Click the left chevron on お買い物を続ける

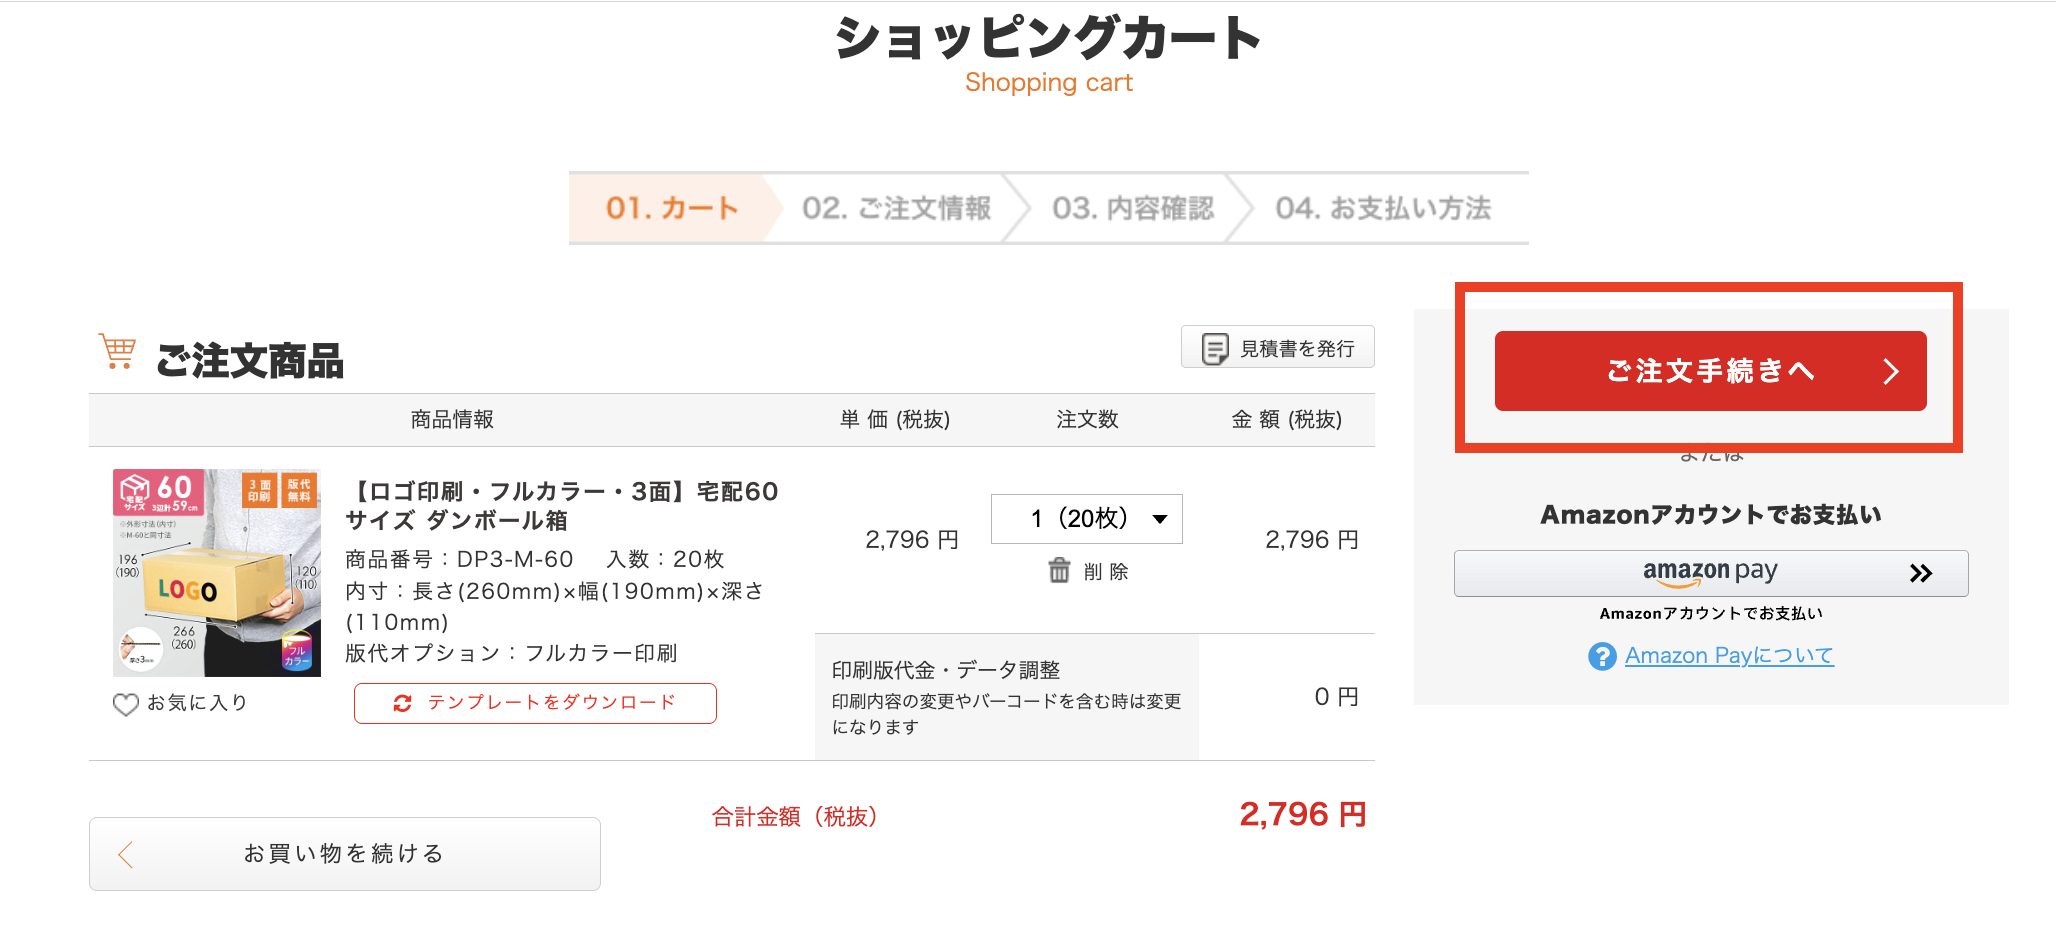point(126,854)
